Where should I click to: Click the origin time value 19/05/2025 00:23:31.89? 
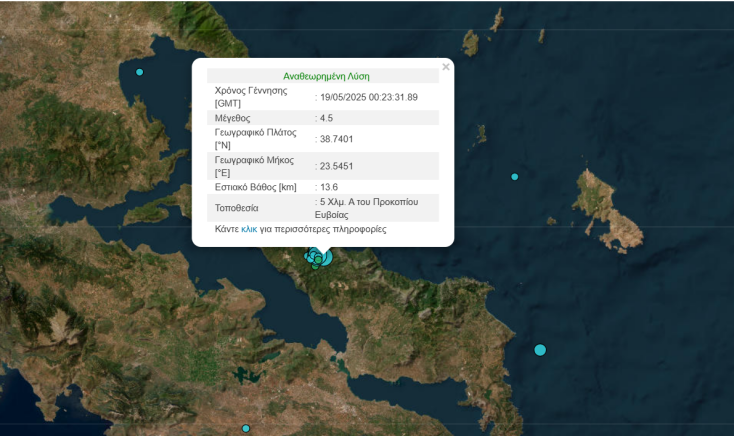pos(368,97)
